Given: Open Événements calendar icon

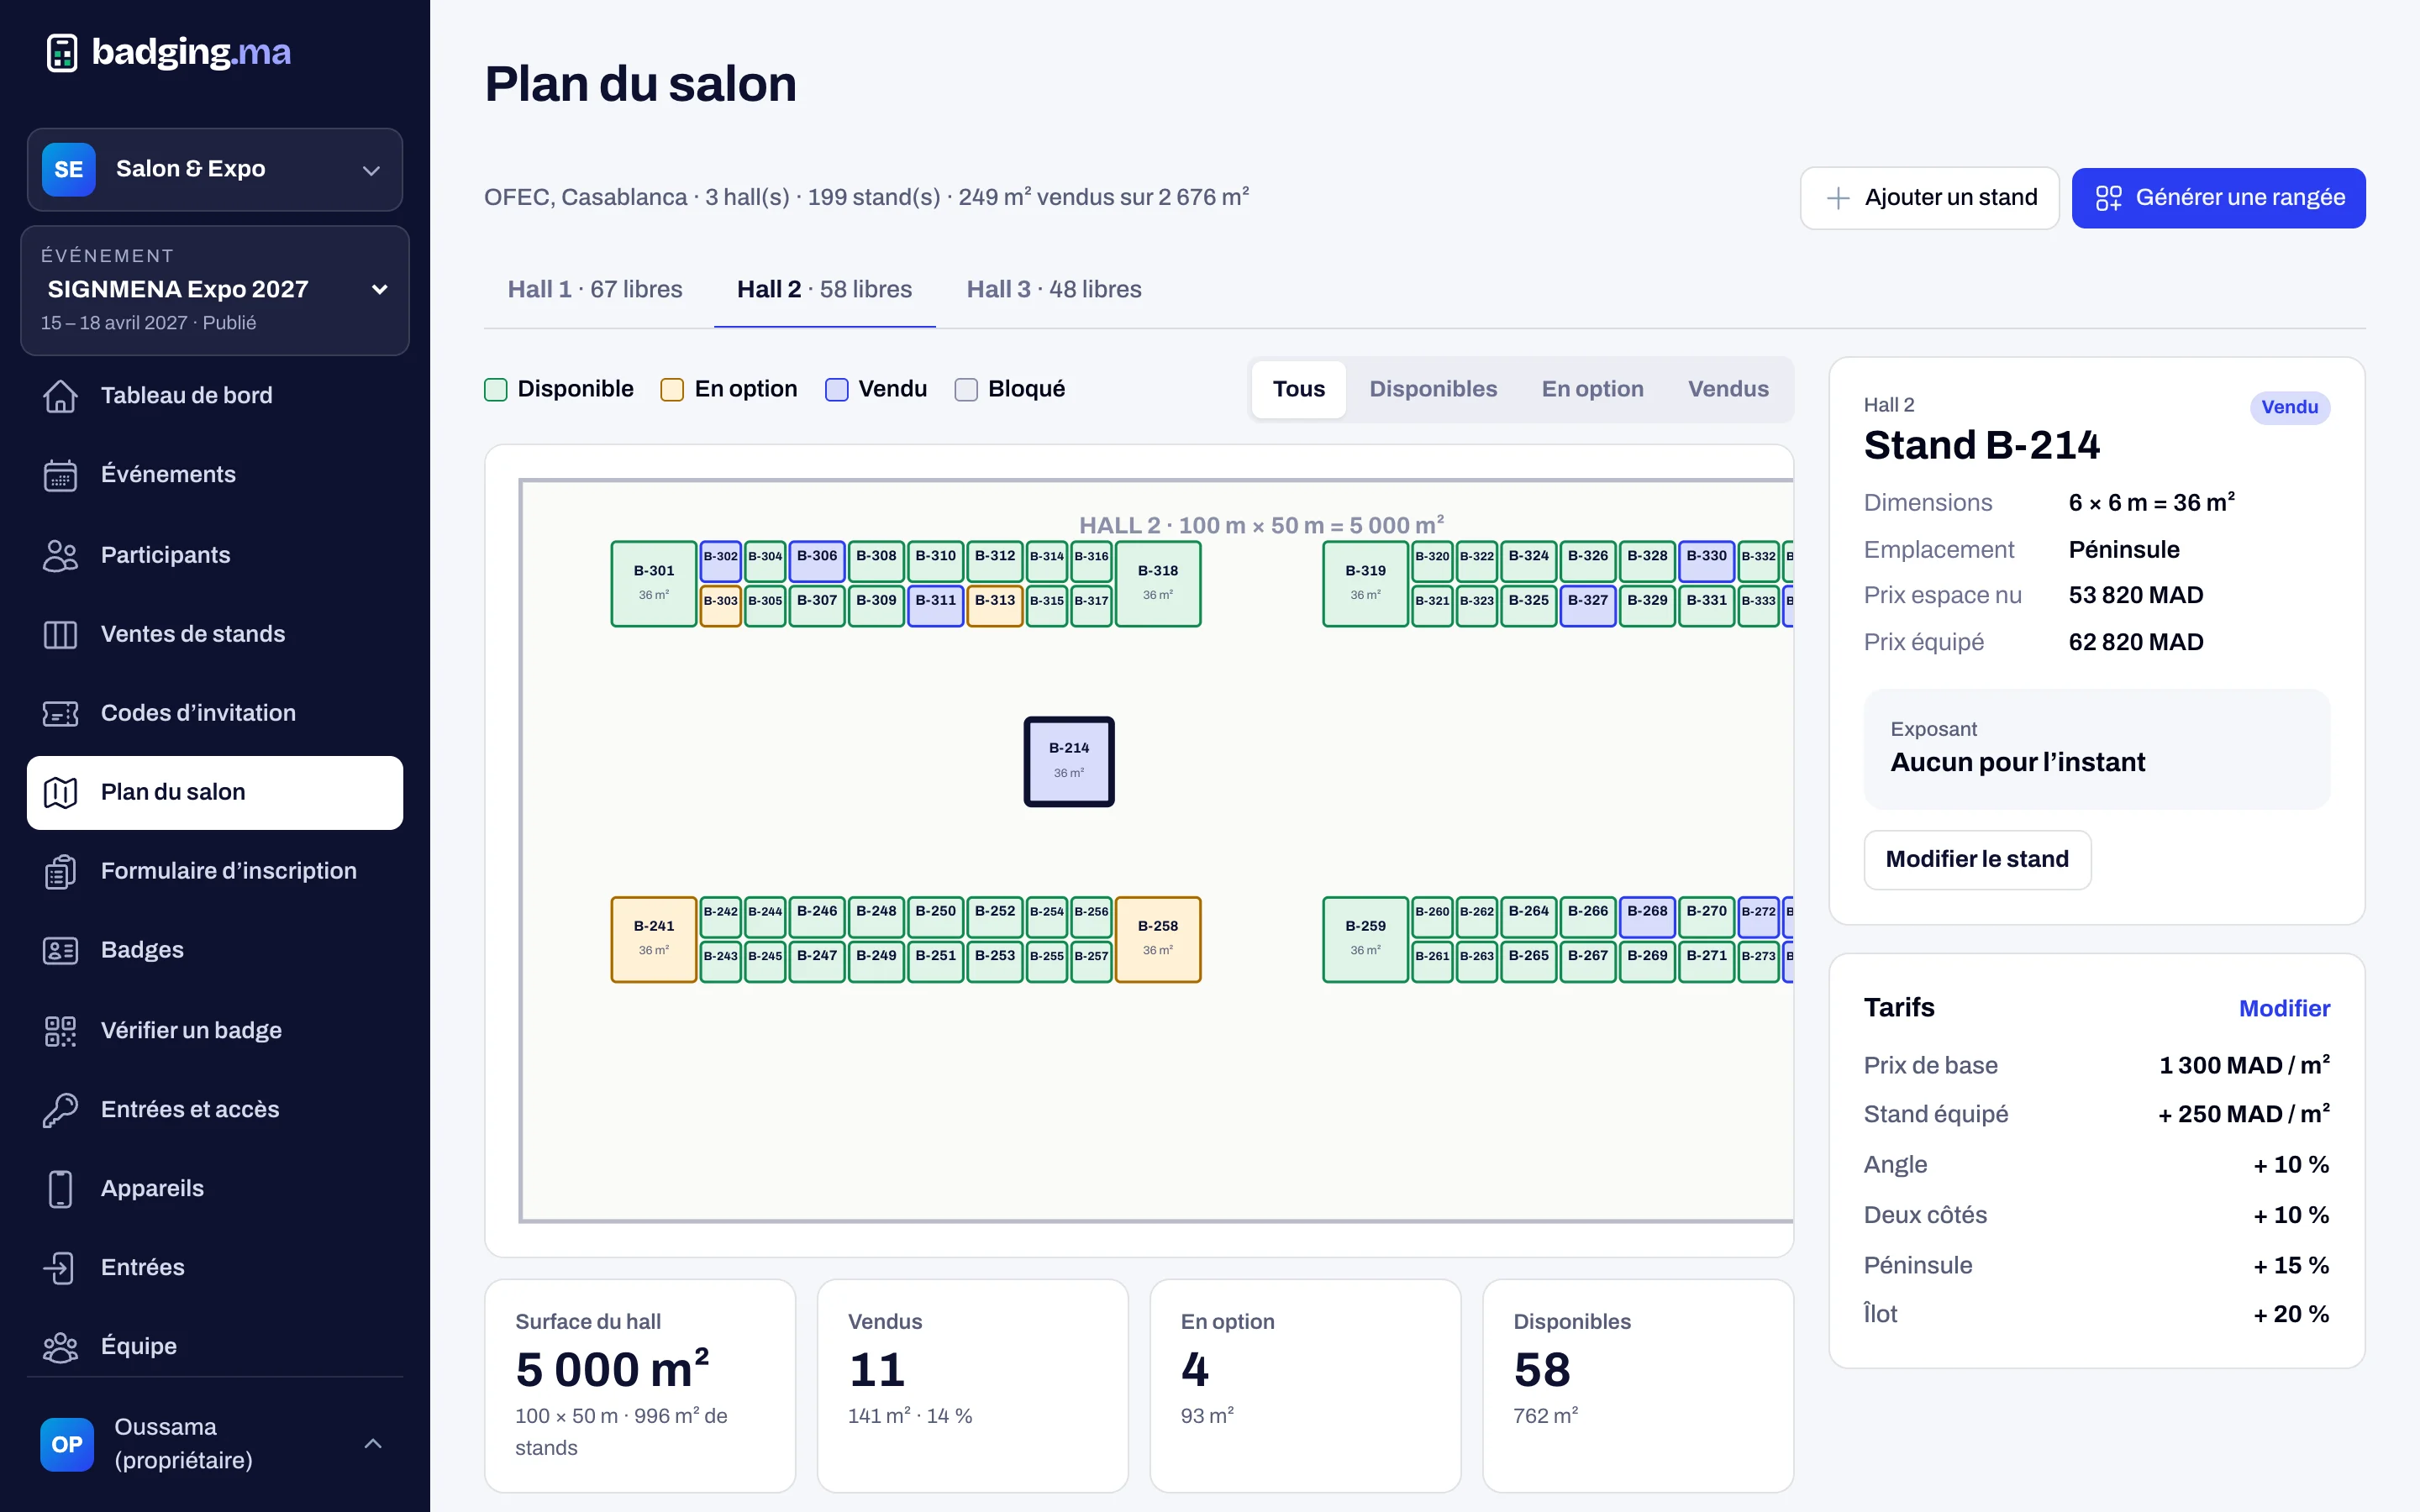Looking at the screenshot, I should pos(60,475).
